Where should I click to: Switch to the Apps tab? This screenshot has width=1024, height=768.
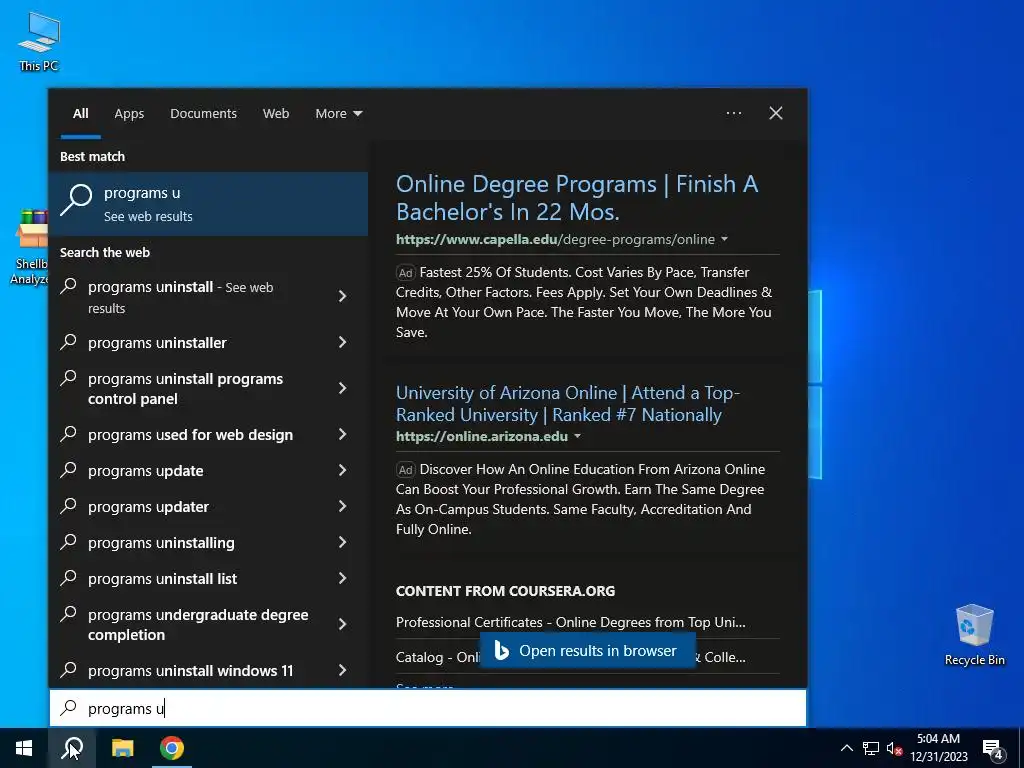coord(129,114)
